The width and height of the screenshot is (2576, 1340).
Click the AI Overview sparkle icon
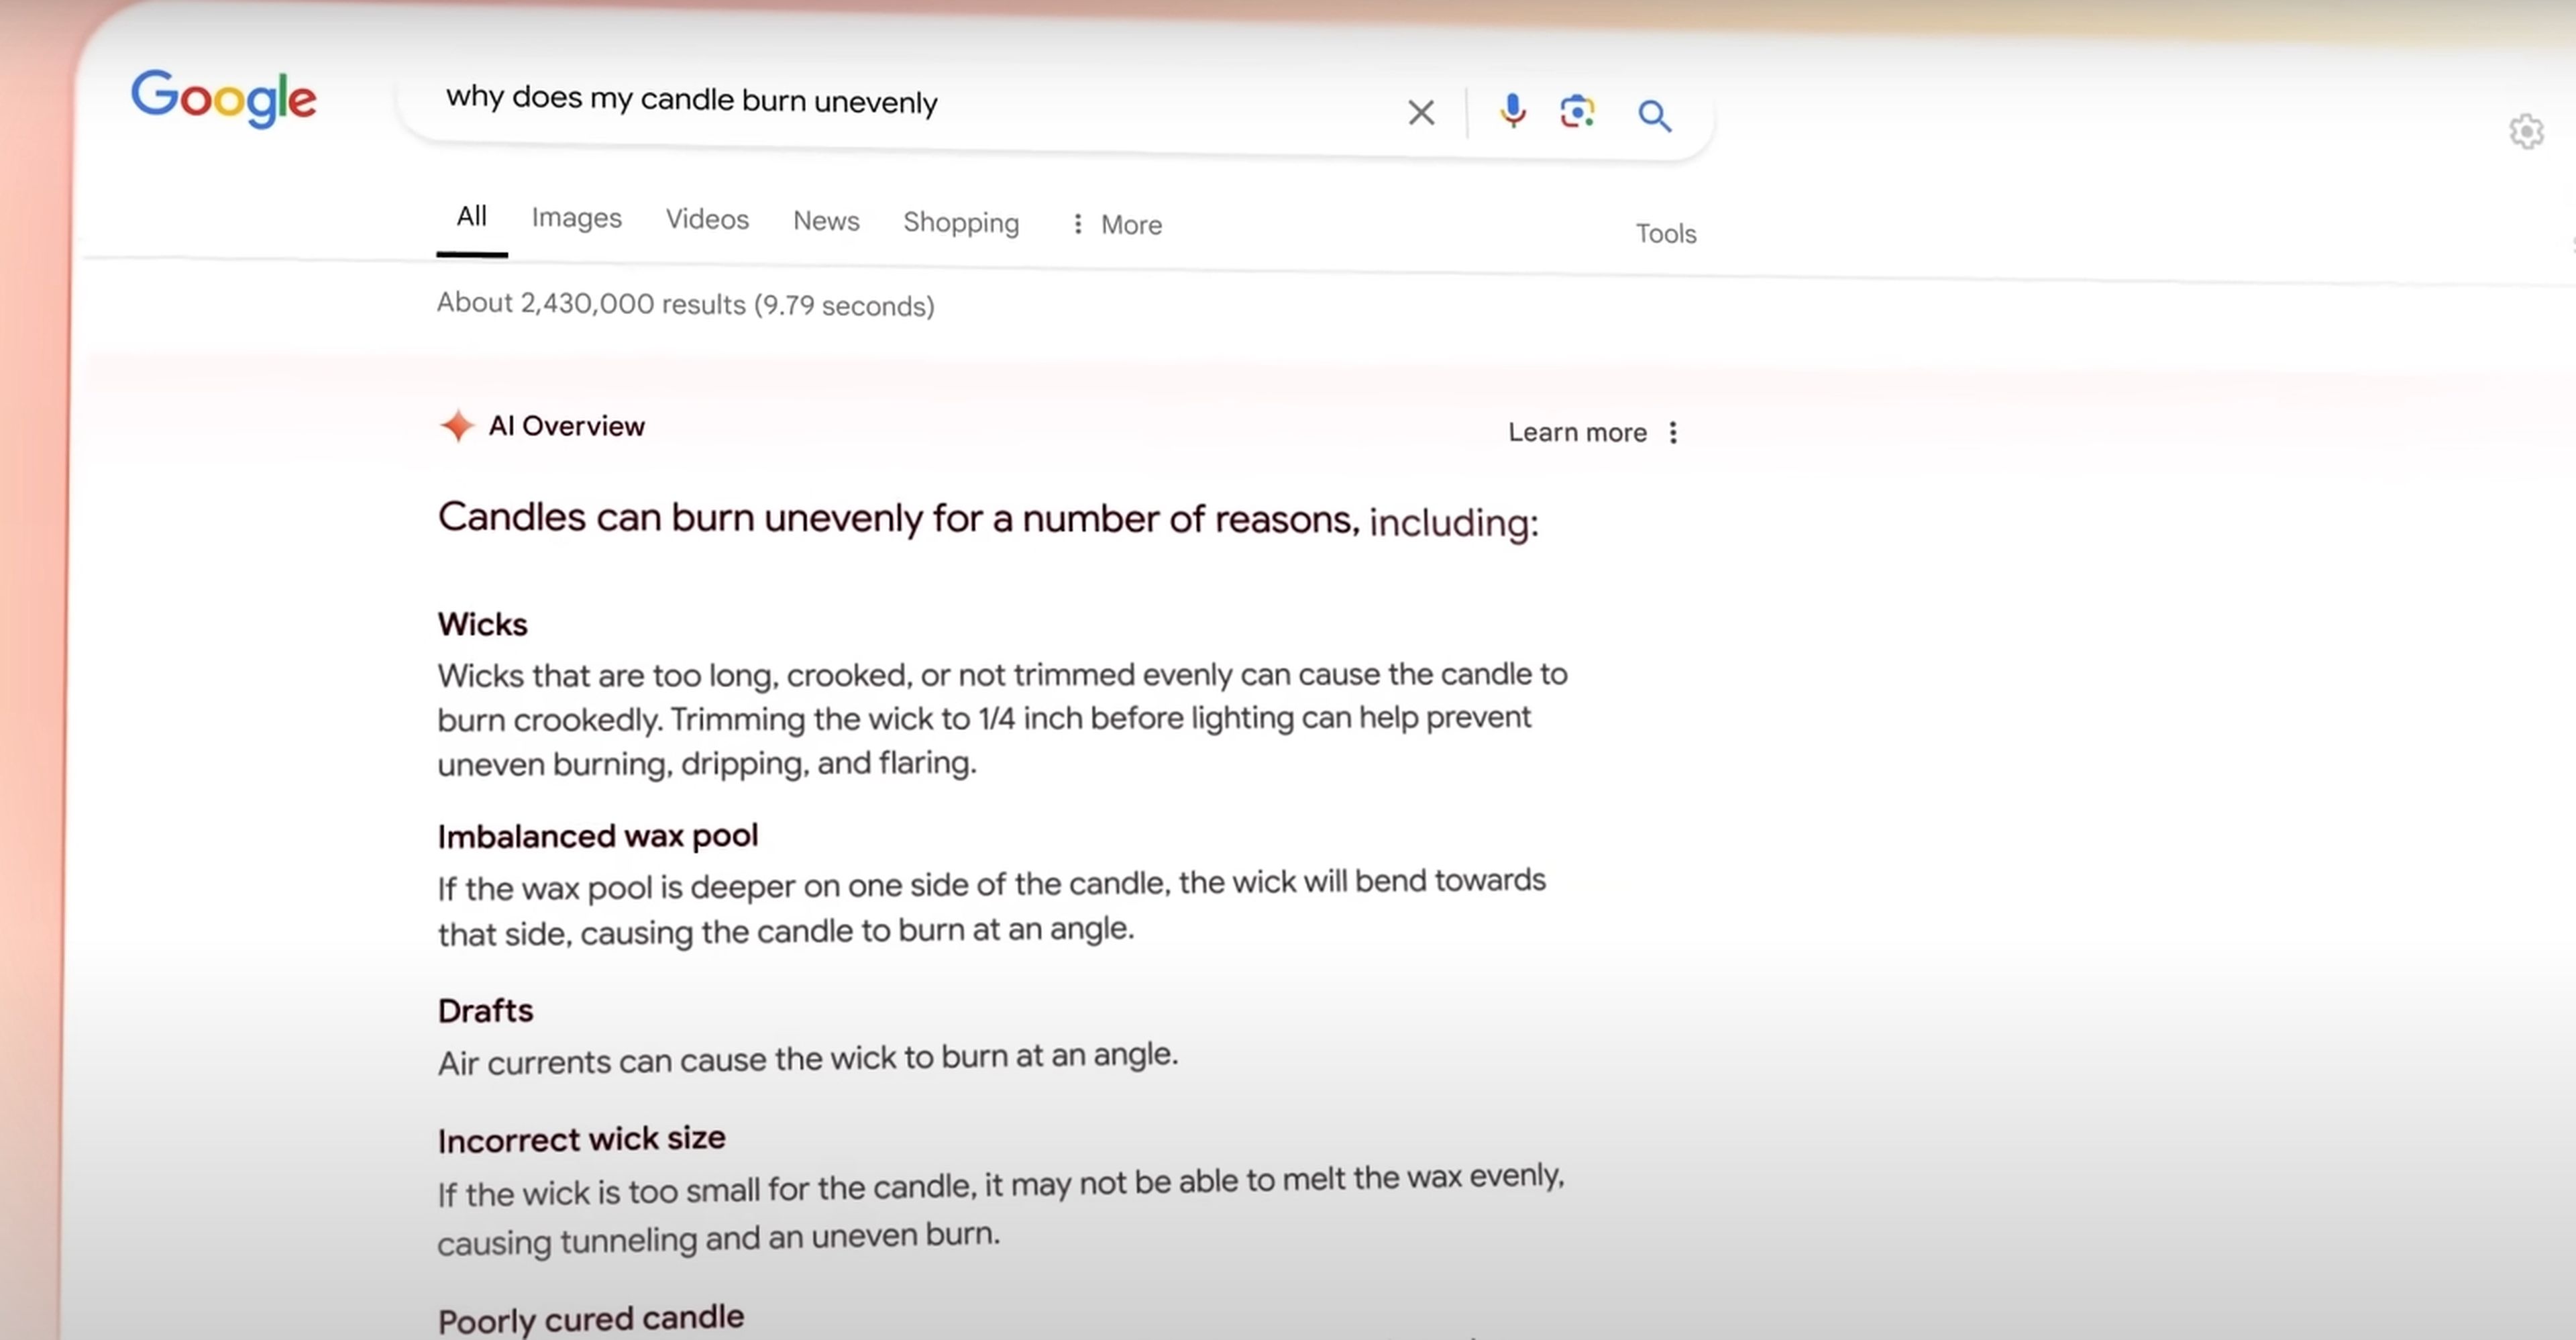[x=457, y=426]
